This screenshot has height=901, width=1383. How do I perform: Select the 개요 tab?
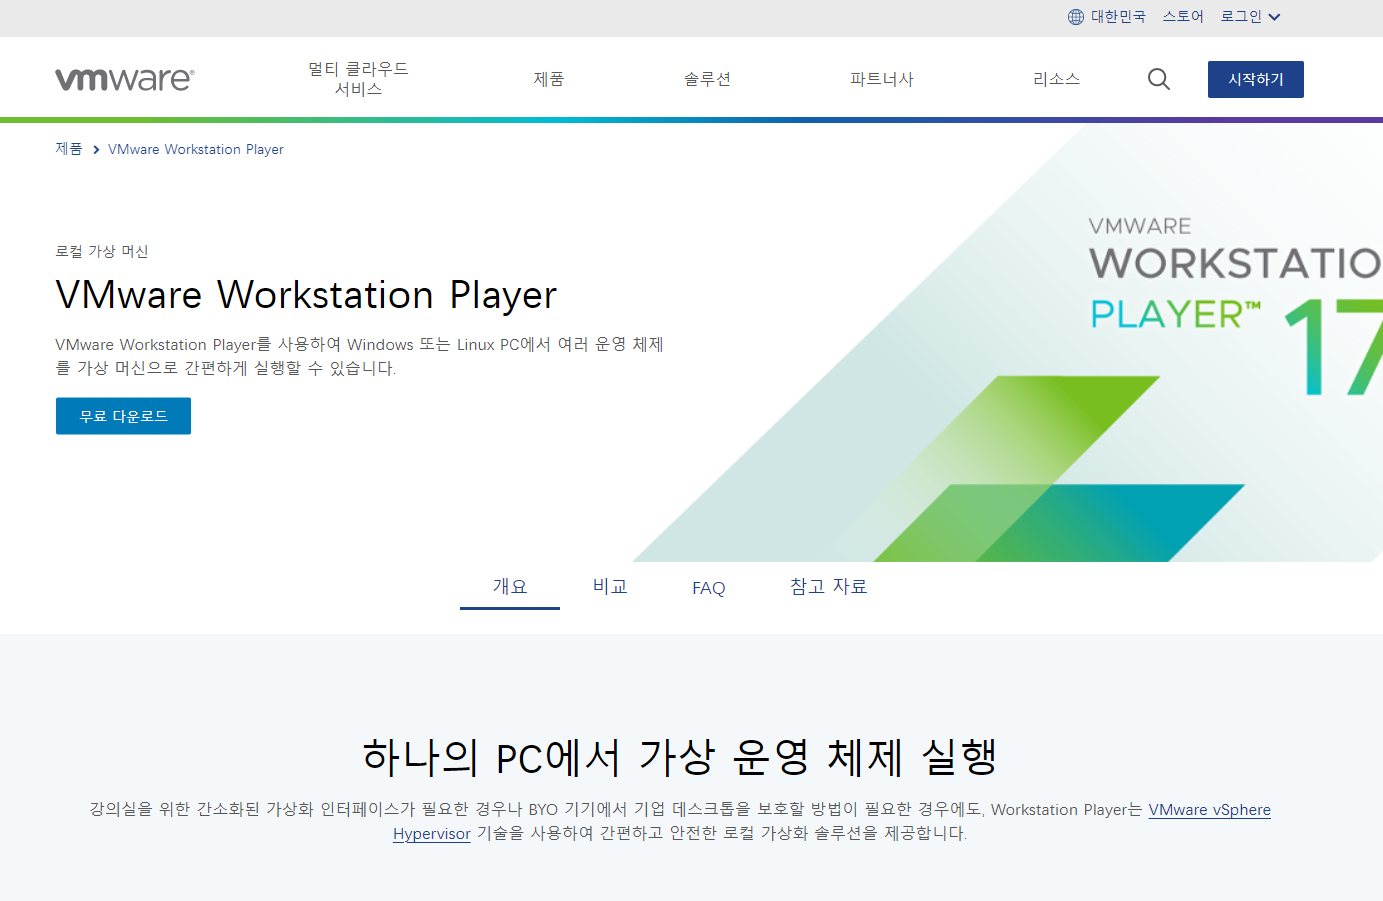510,587
